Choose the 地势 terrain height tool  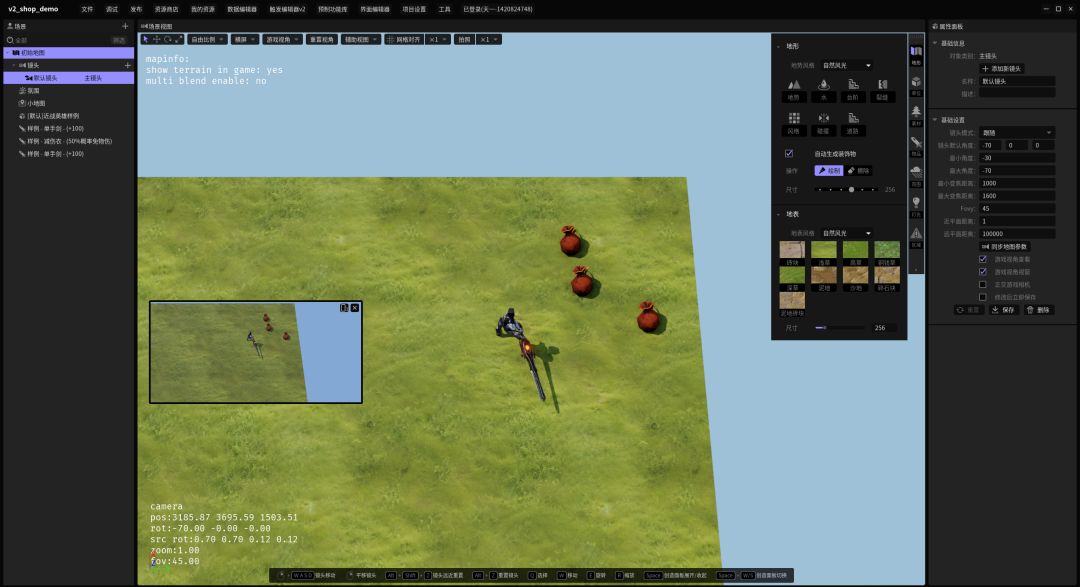(x=793, y=90)
